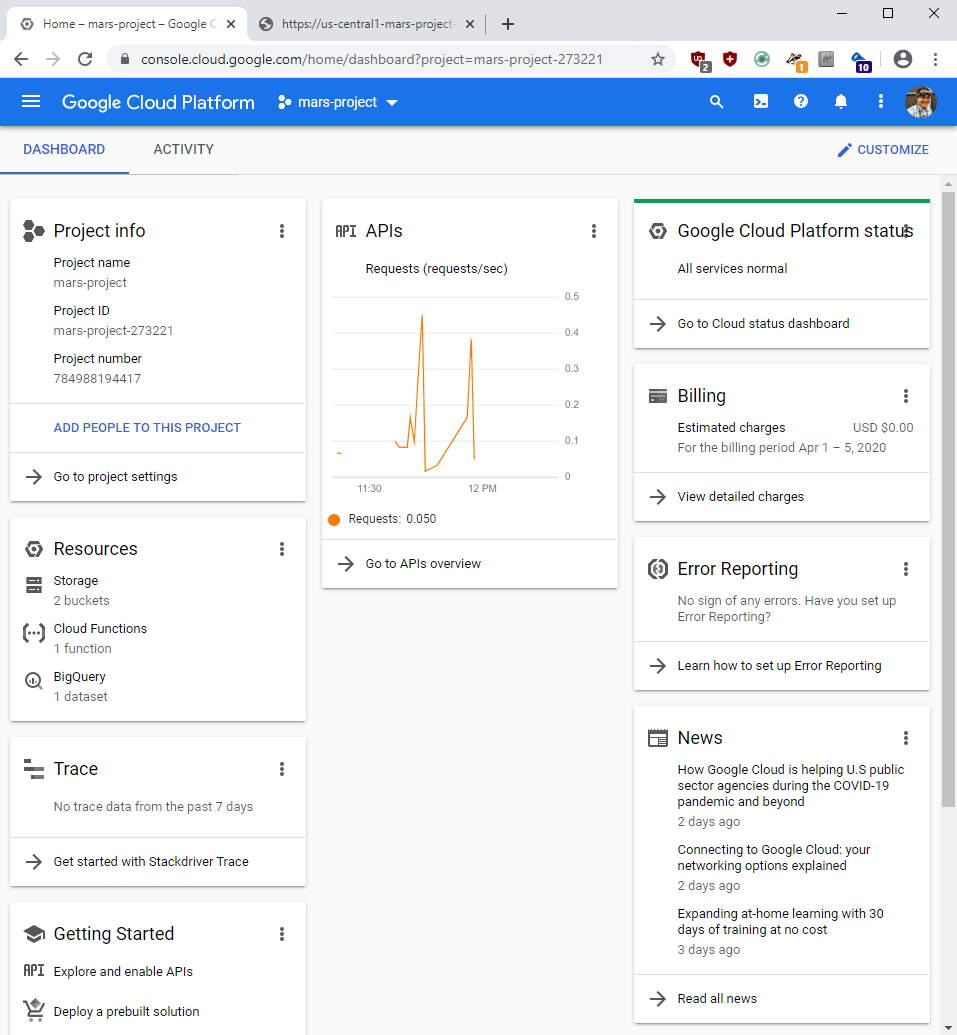Image resolution: width=957 pixels, height=1035 pixels.
Task: Go back in browser history
Action: coord(21,59)
